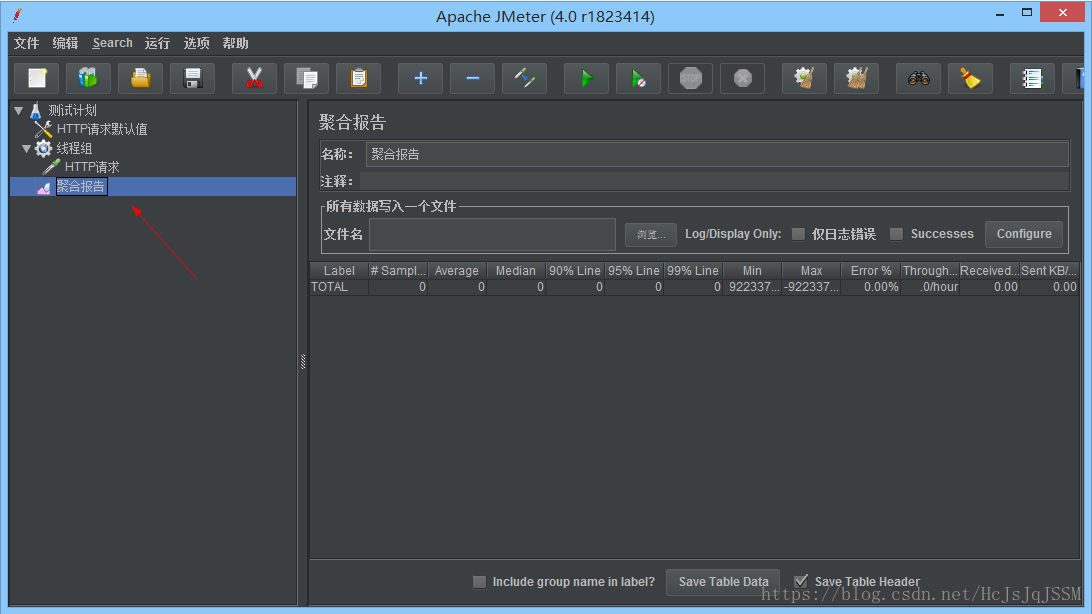Click the Reset Search broom icon
Screen dimensions: 1092x614
[970, 78]
